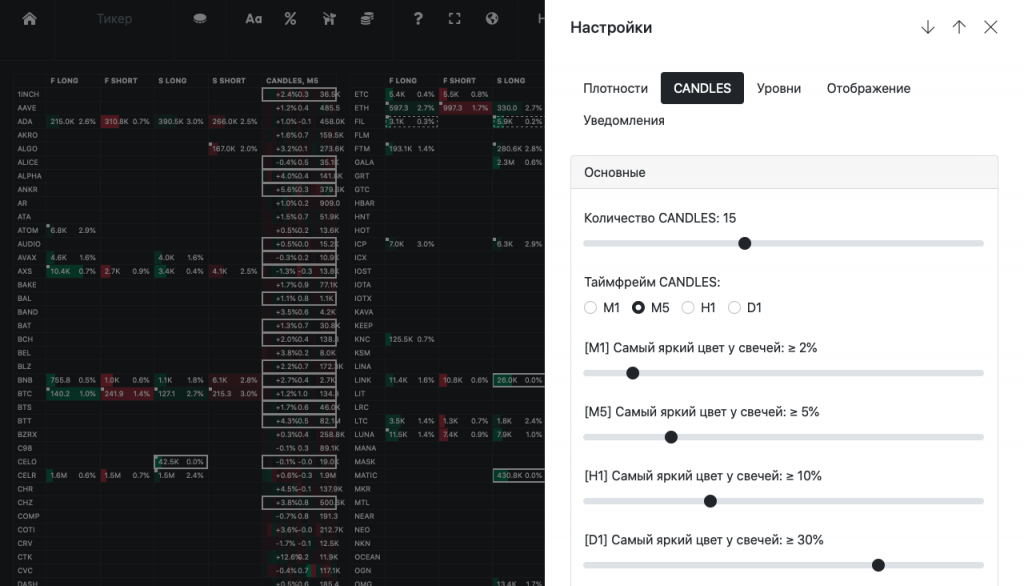Open the Уровни tab
1024x586 pixels.
778,88
